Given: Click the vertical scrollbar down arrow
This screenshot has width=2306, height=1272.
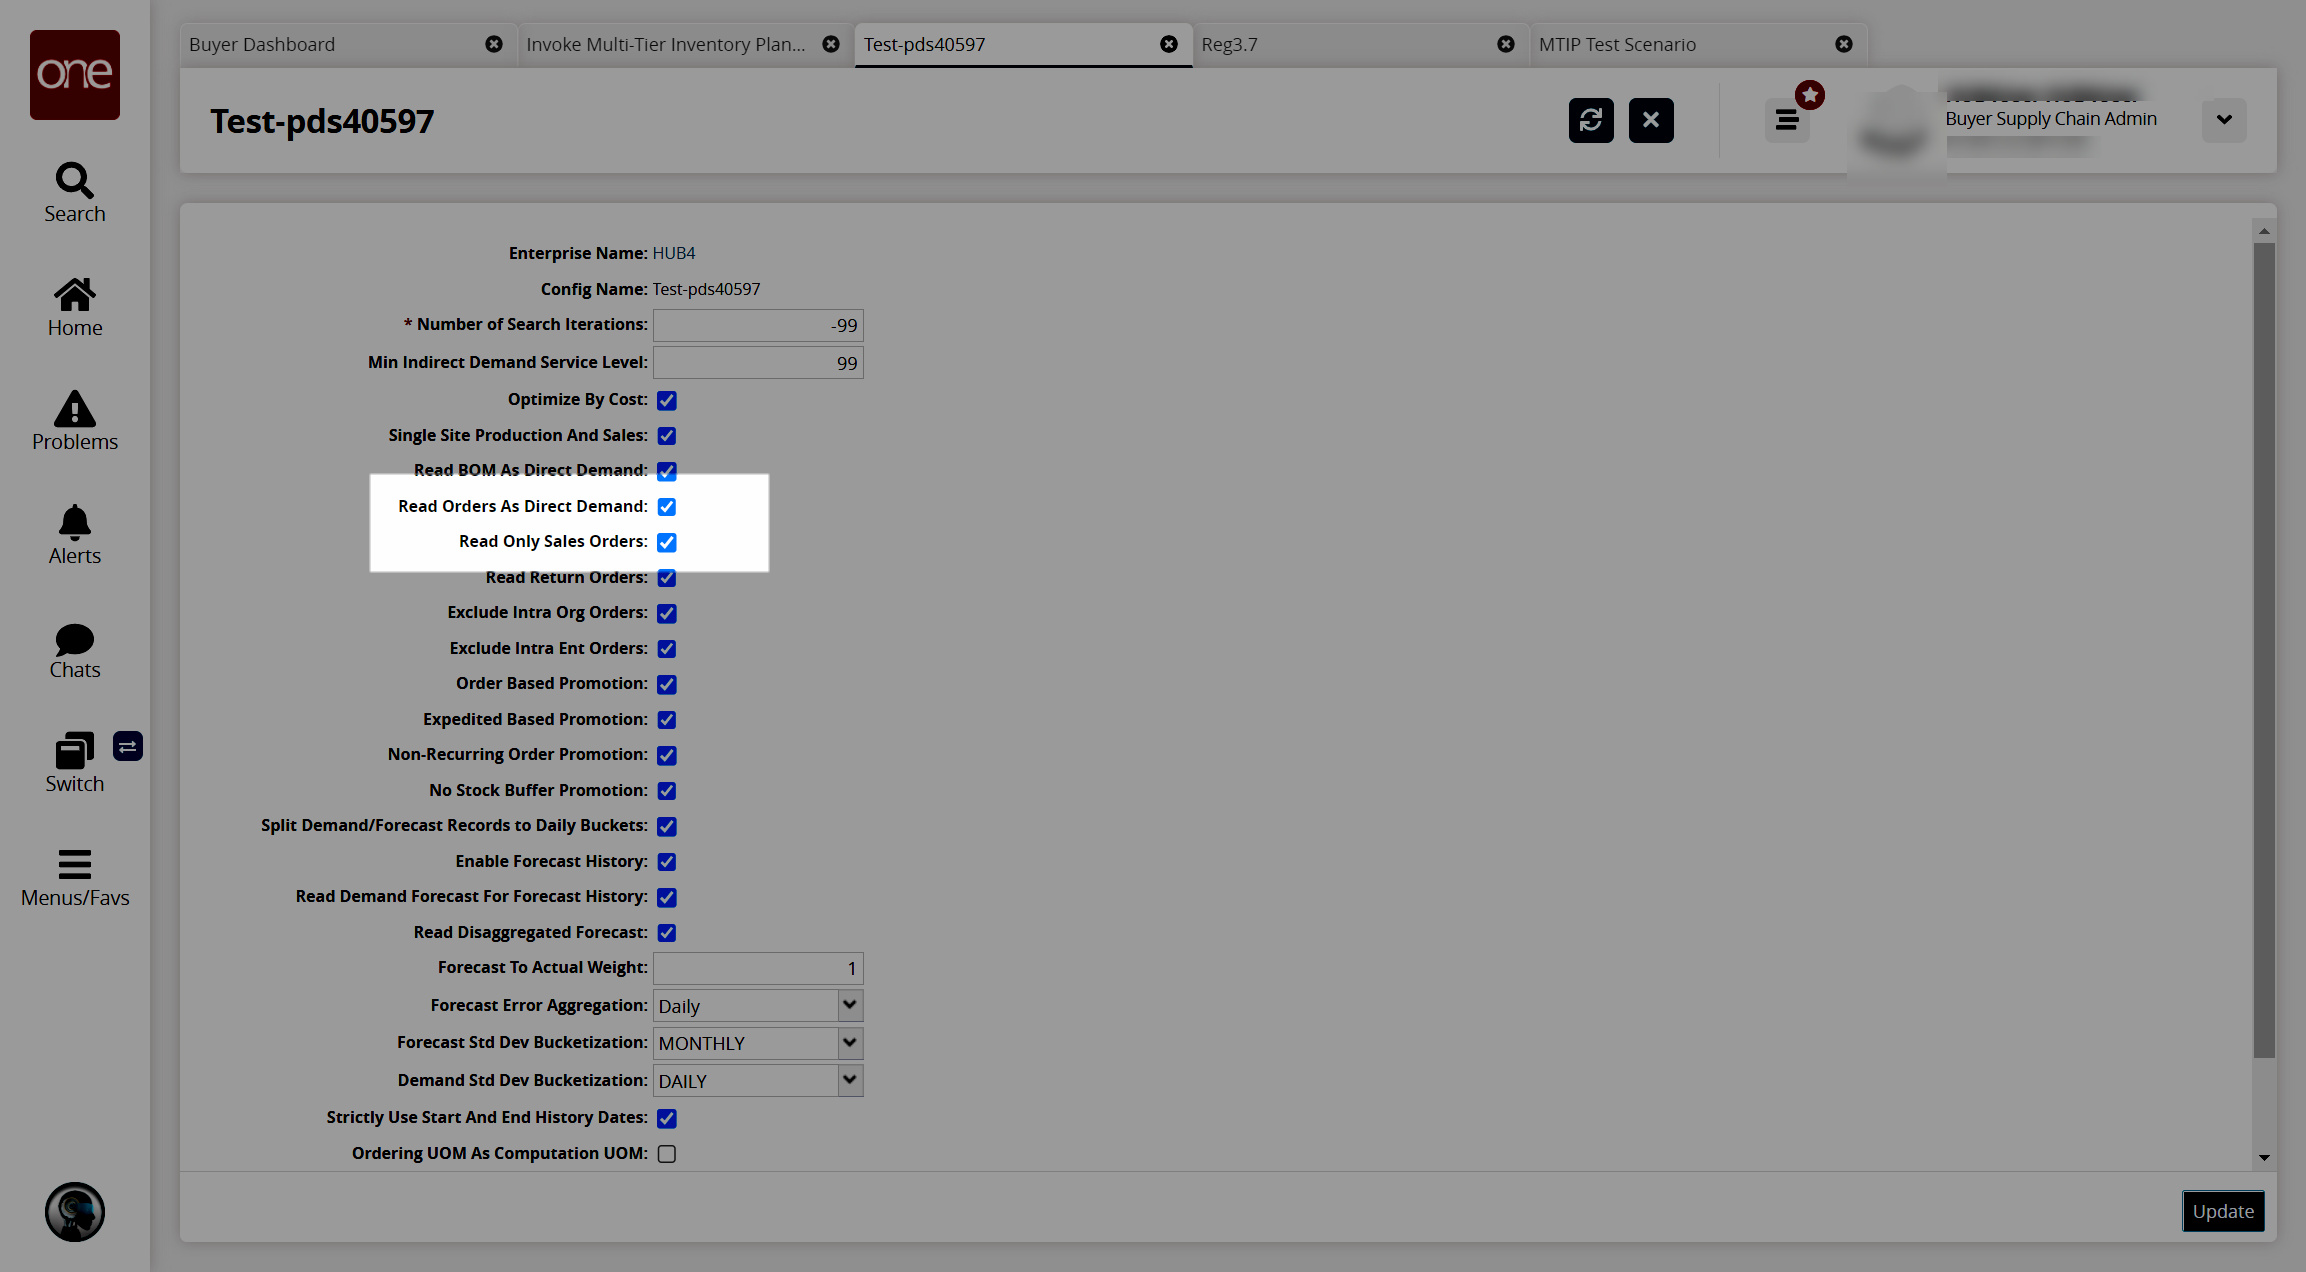Looking at the screenshot, I should (2264, 1158).
